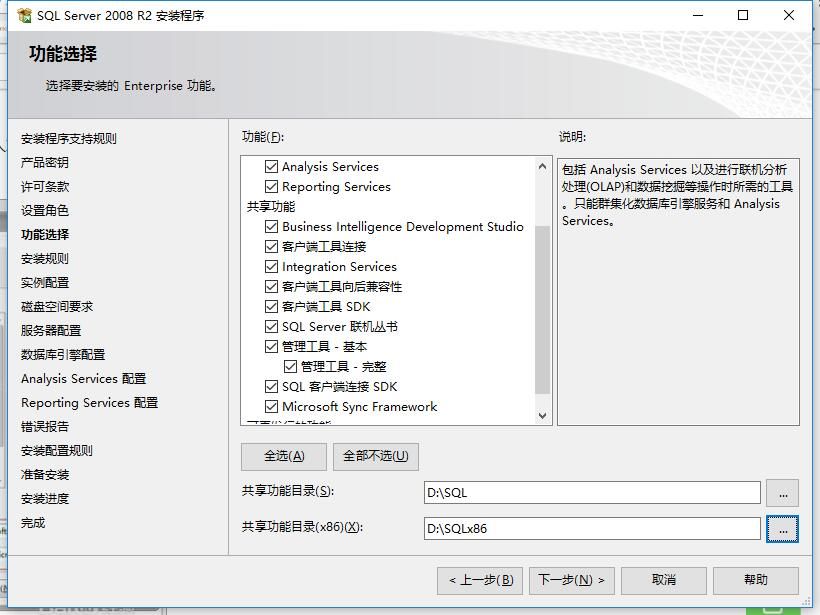Select 安装进度 step in sidebar
The height and width of the screenshot is (615, 820).
coord(44,499)
